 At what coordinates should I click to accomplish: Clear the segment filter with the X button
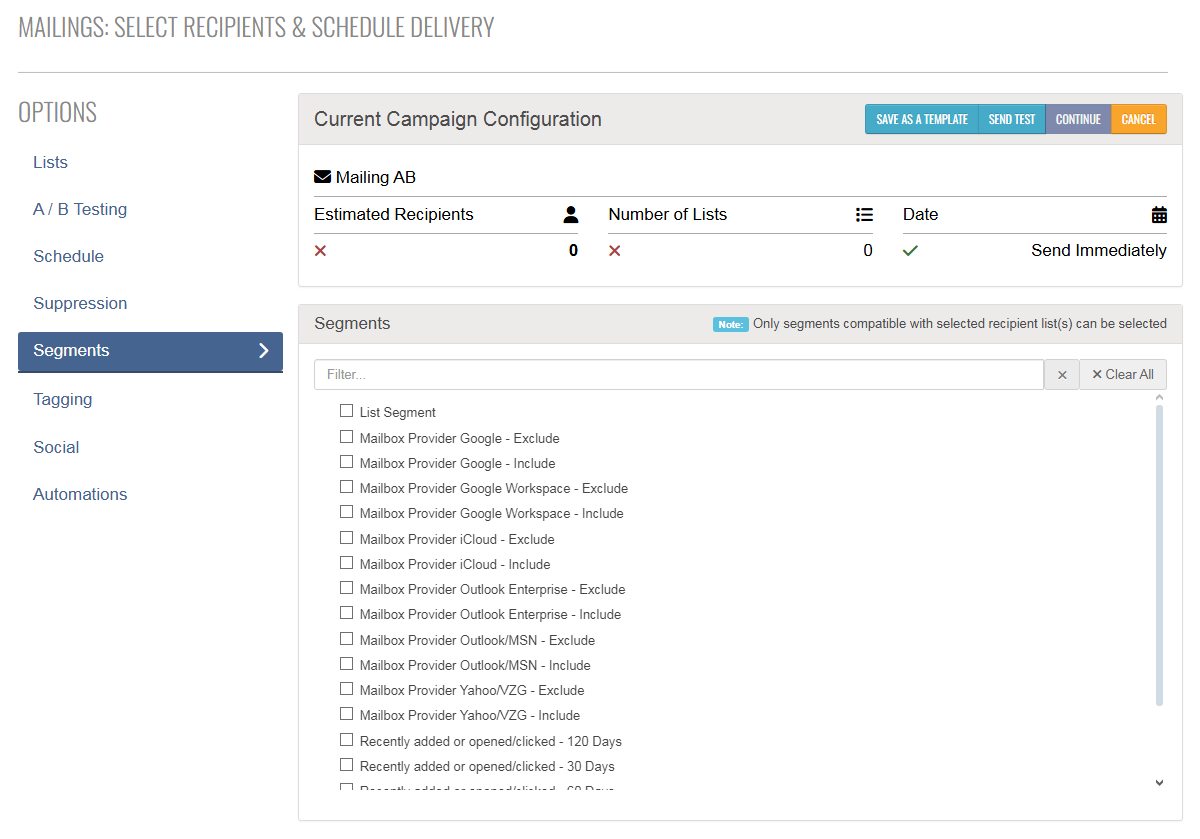[1062, 375]
